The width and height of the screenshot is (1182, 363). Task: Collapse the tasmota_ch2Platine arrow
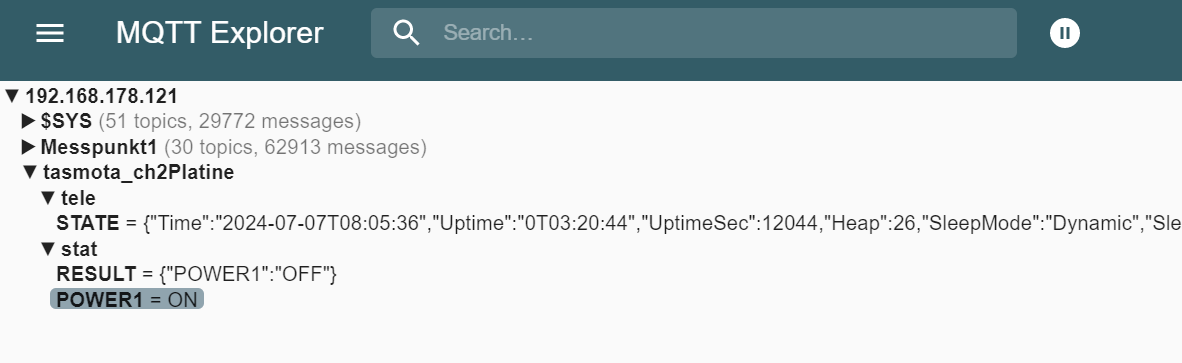tap(30, 172)
